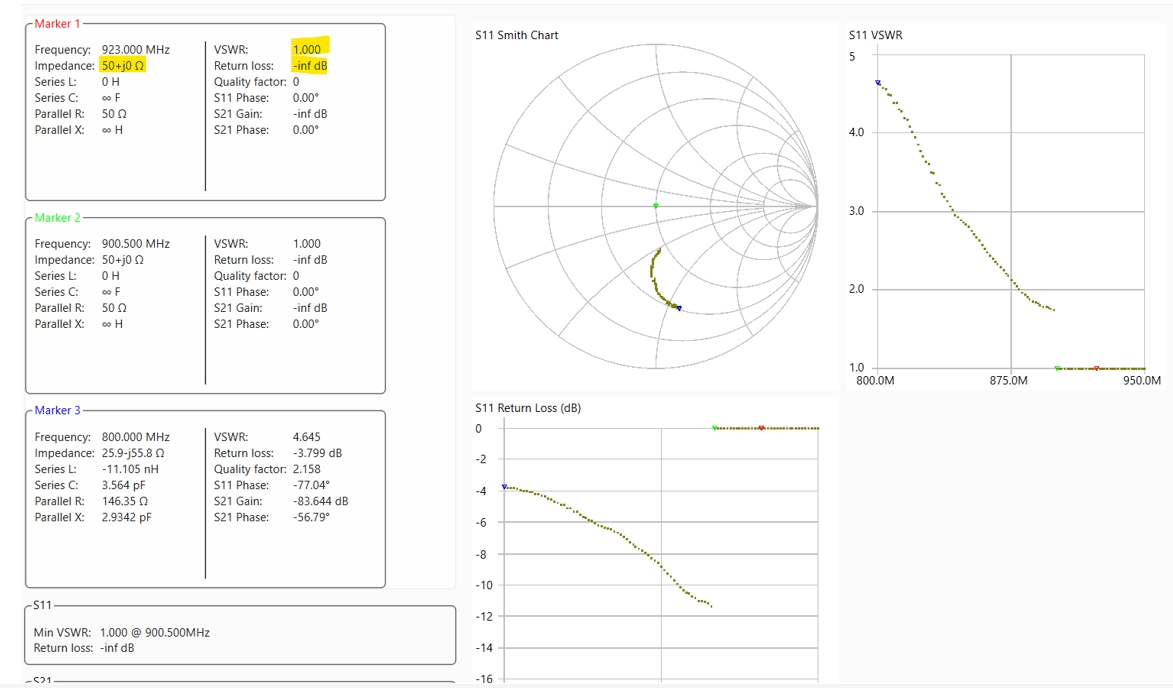Viewport: 1173px width, 688px height.
Task: Select Marker 3 frequency value 800.000 MHz
Action: coord(135,437)
